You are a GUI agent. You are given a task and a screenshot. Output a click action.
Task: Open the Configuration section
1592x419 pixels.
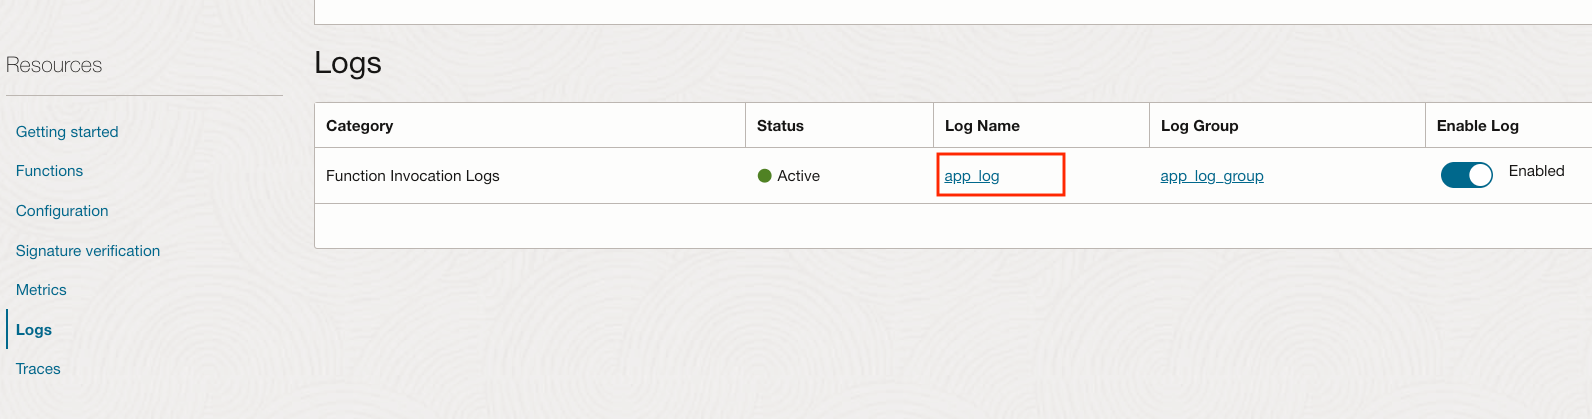click(x=62, y=211)
